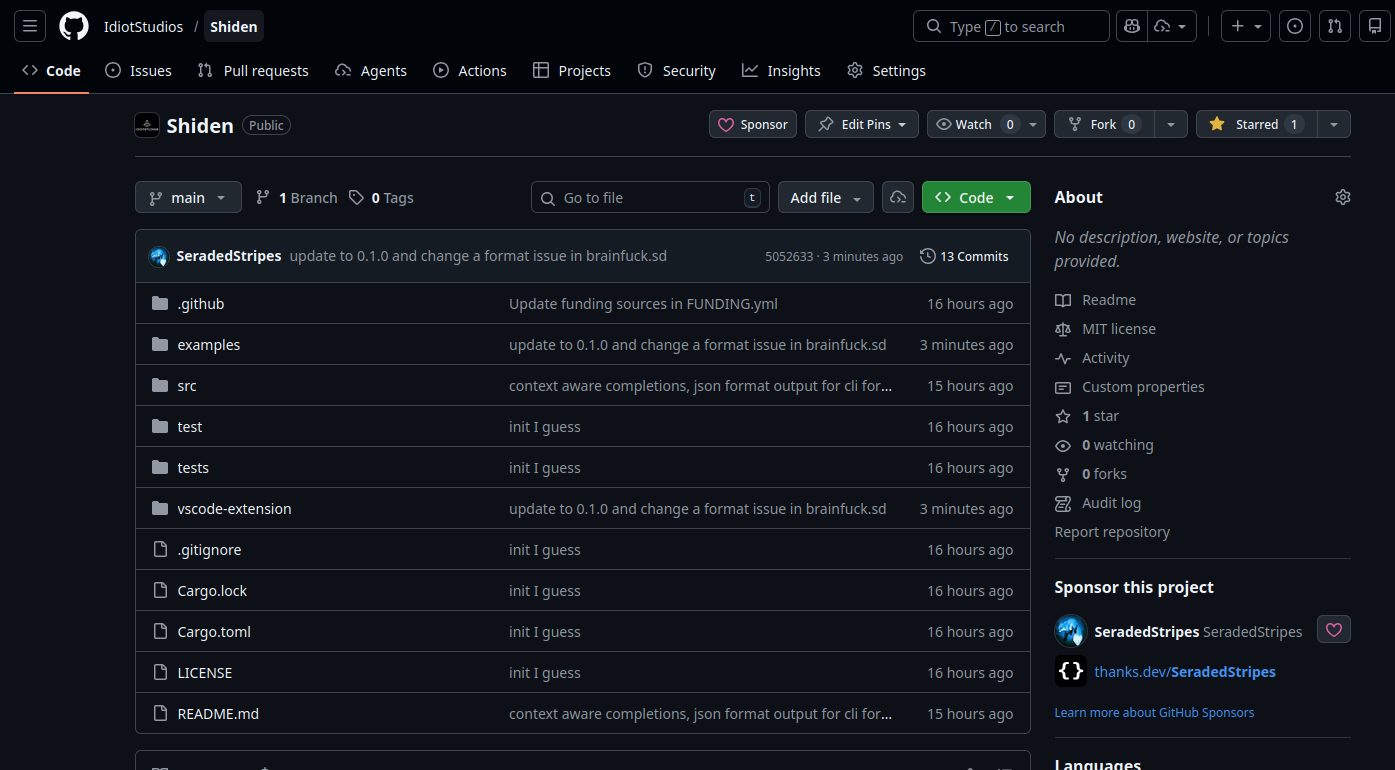1395x770 pixels.
Task: Open the issues icon in header
Action: tap(1295, 27)
